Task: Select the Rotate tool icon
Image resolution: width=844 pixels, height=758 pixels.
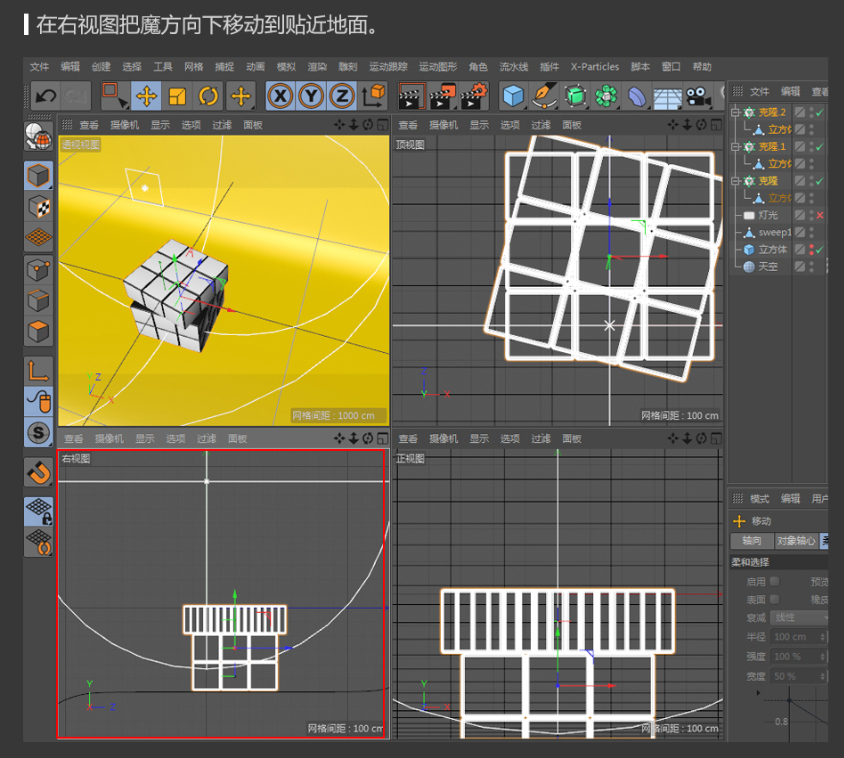Action: tap(208, 96)
